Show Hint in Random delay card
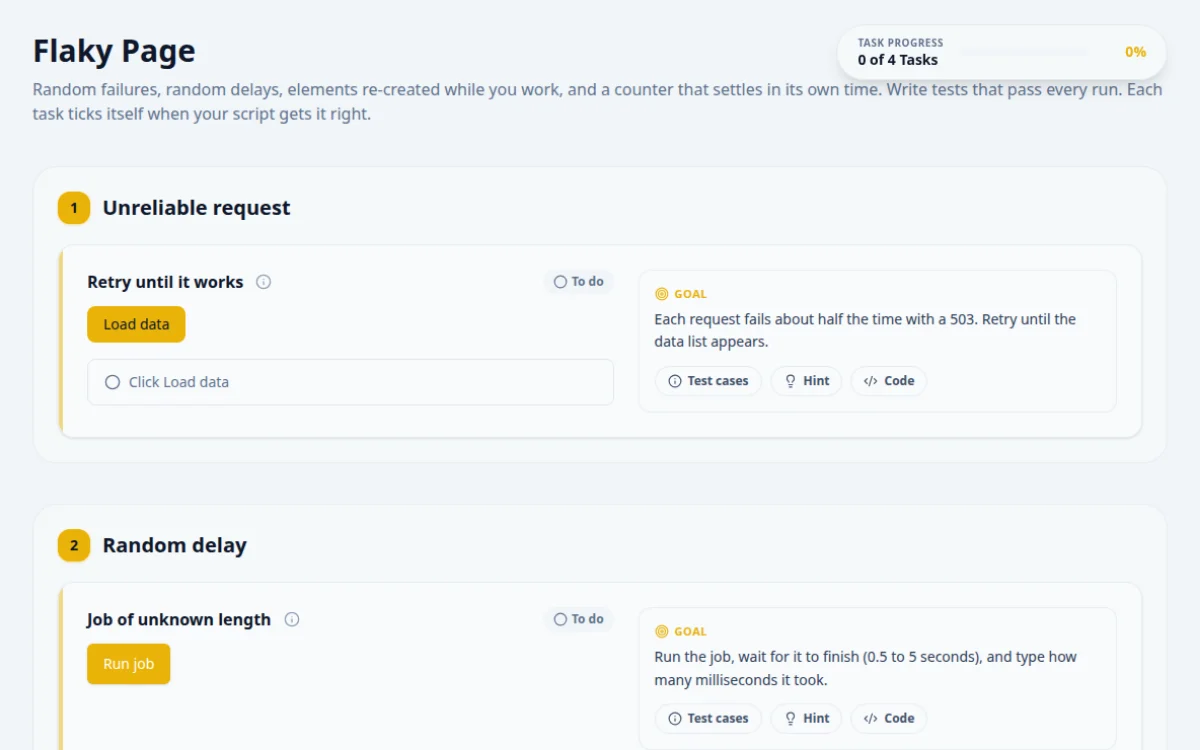The width and height of the screenshot is (1200, 750). coord(806,718)
